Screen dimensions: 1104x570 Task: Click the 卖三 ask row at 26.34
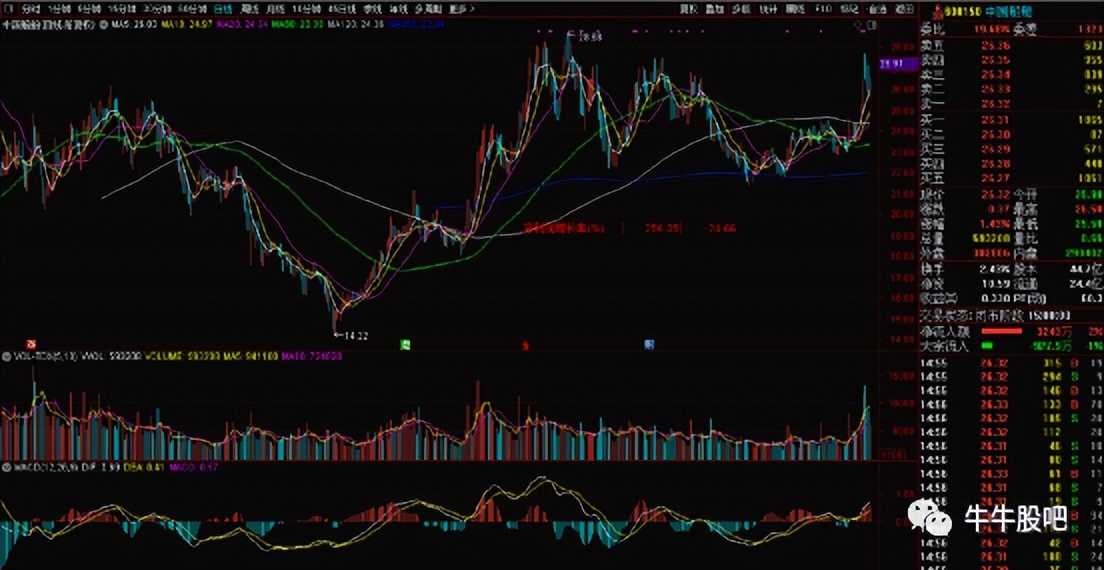point(1010,75)
